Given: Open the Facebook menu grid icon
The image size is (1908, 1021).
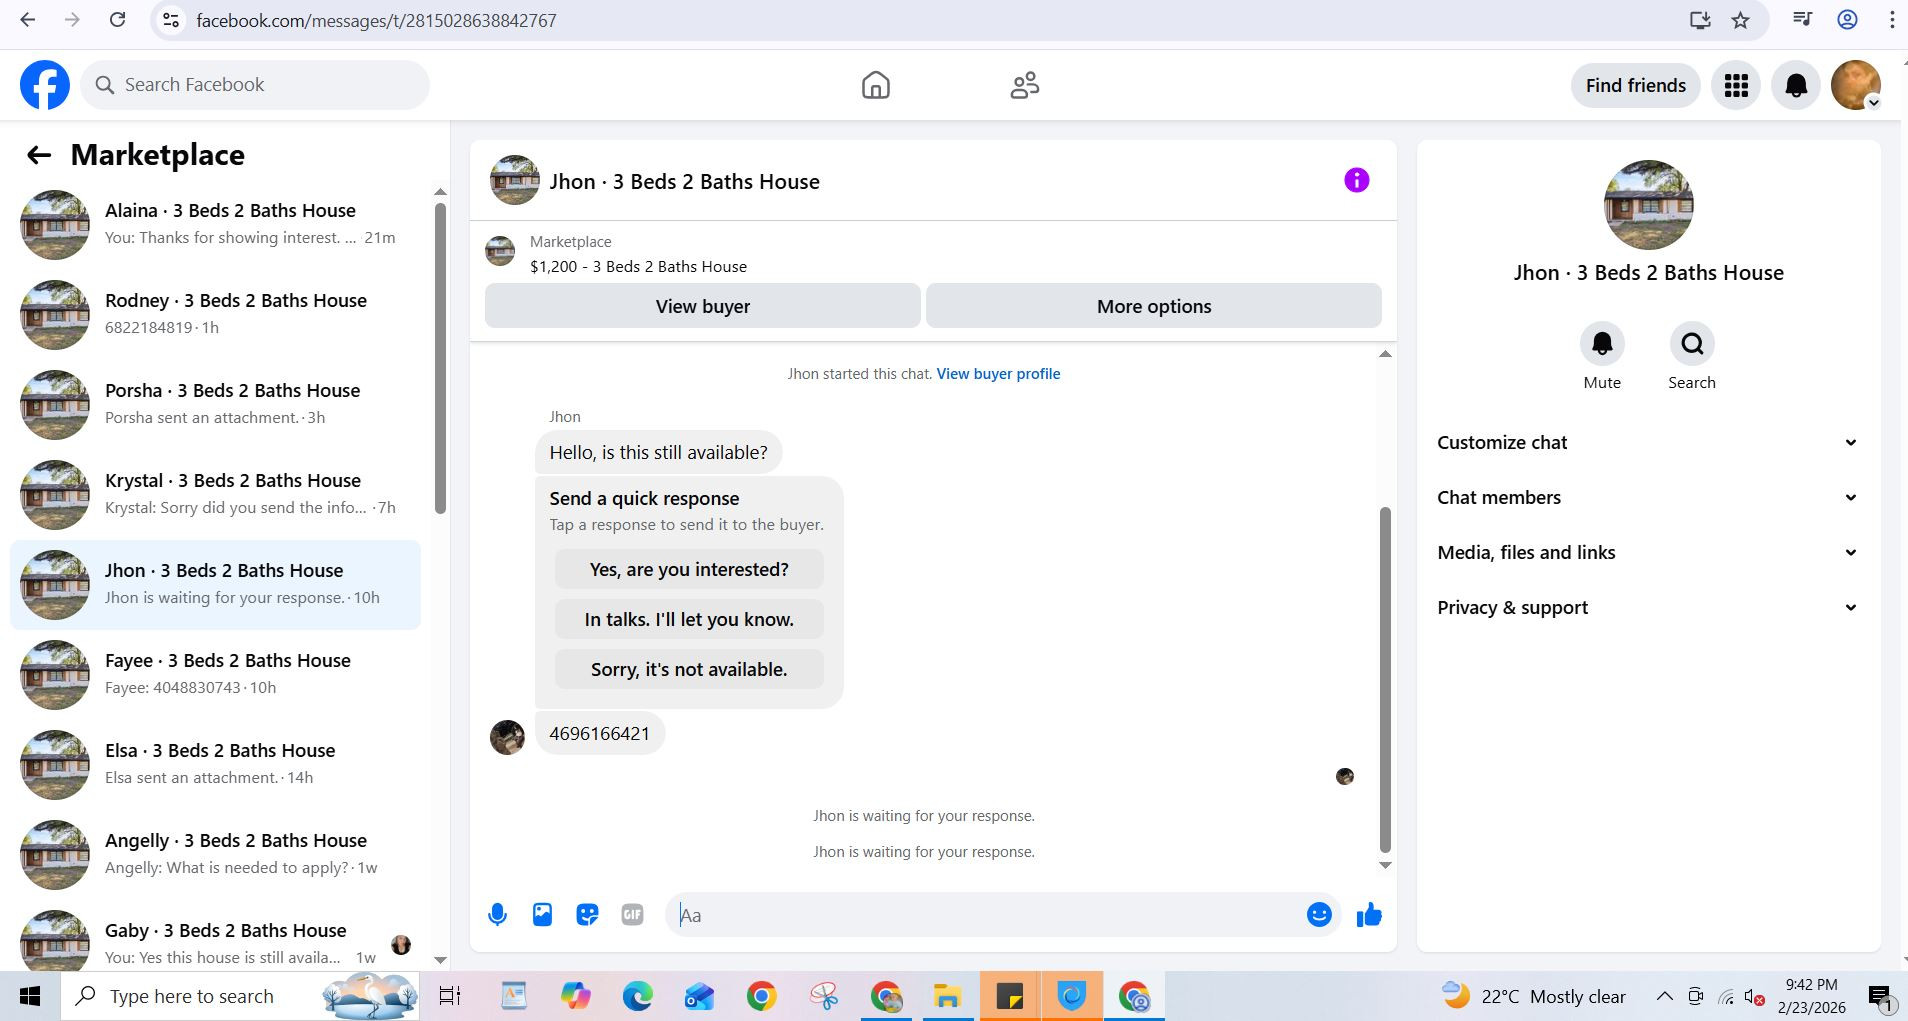Looking at the screenshot, I should [x=1736, y=85].
